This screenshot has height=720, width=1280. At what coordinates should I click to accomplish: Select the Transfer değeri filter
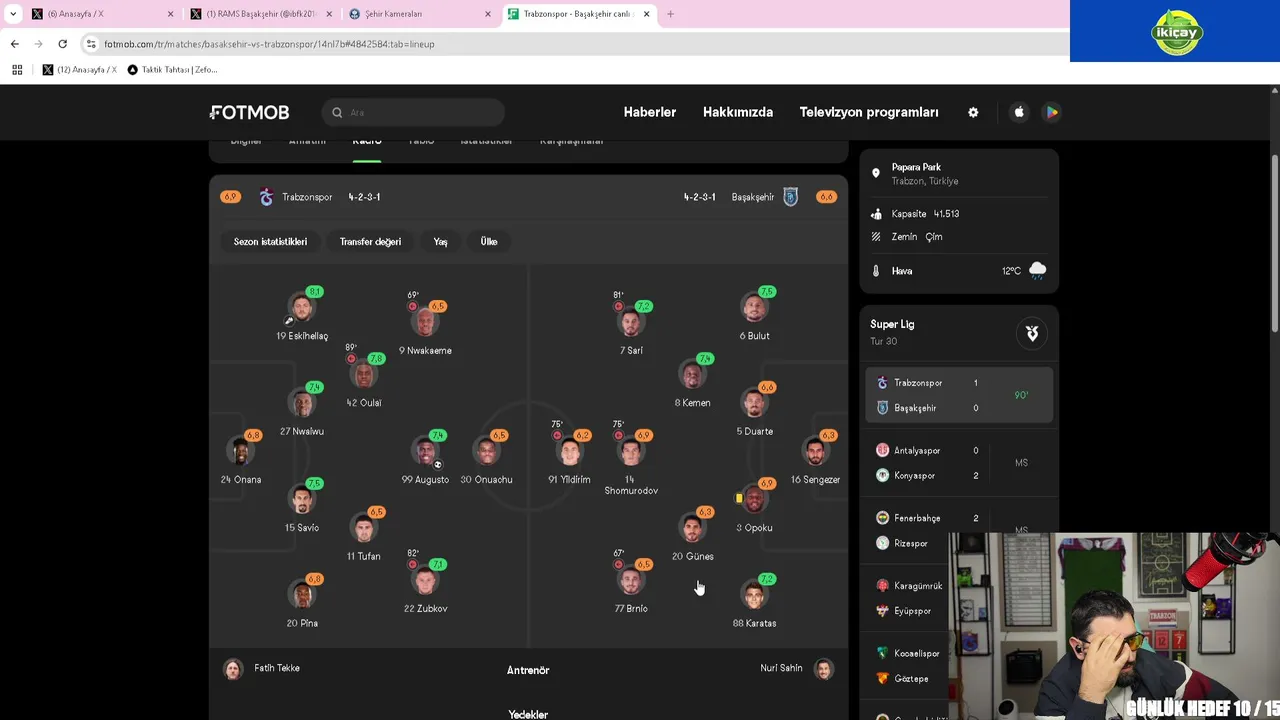(370, 241)
